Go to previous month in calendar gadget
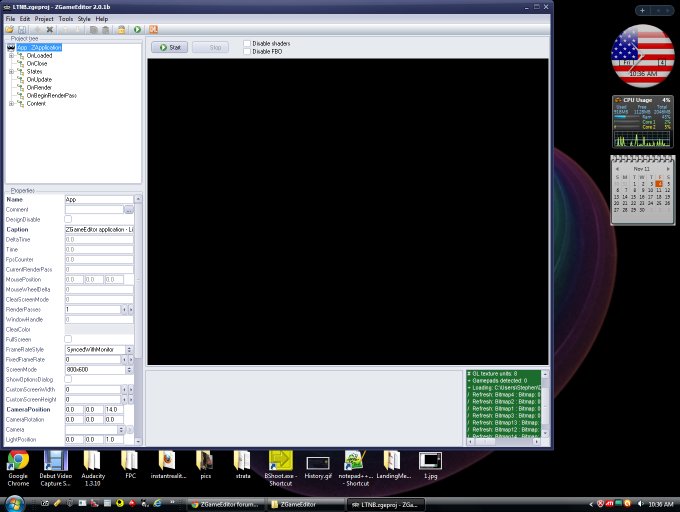The width and height of the screenshot is (680, 512). coord(617,168)
